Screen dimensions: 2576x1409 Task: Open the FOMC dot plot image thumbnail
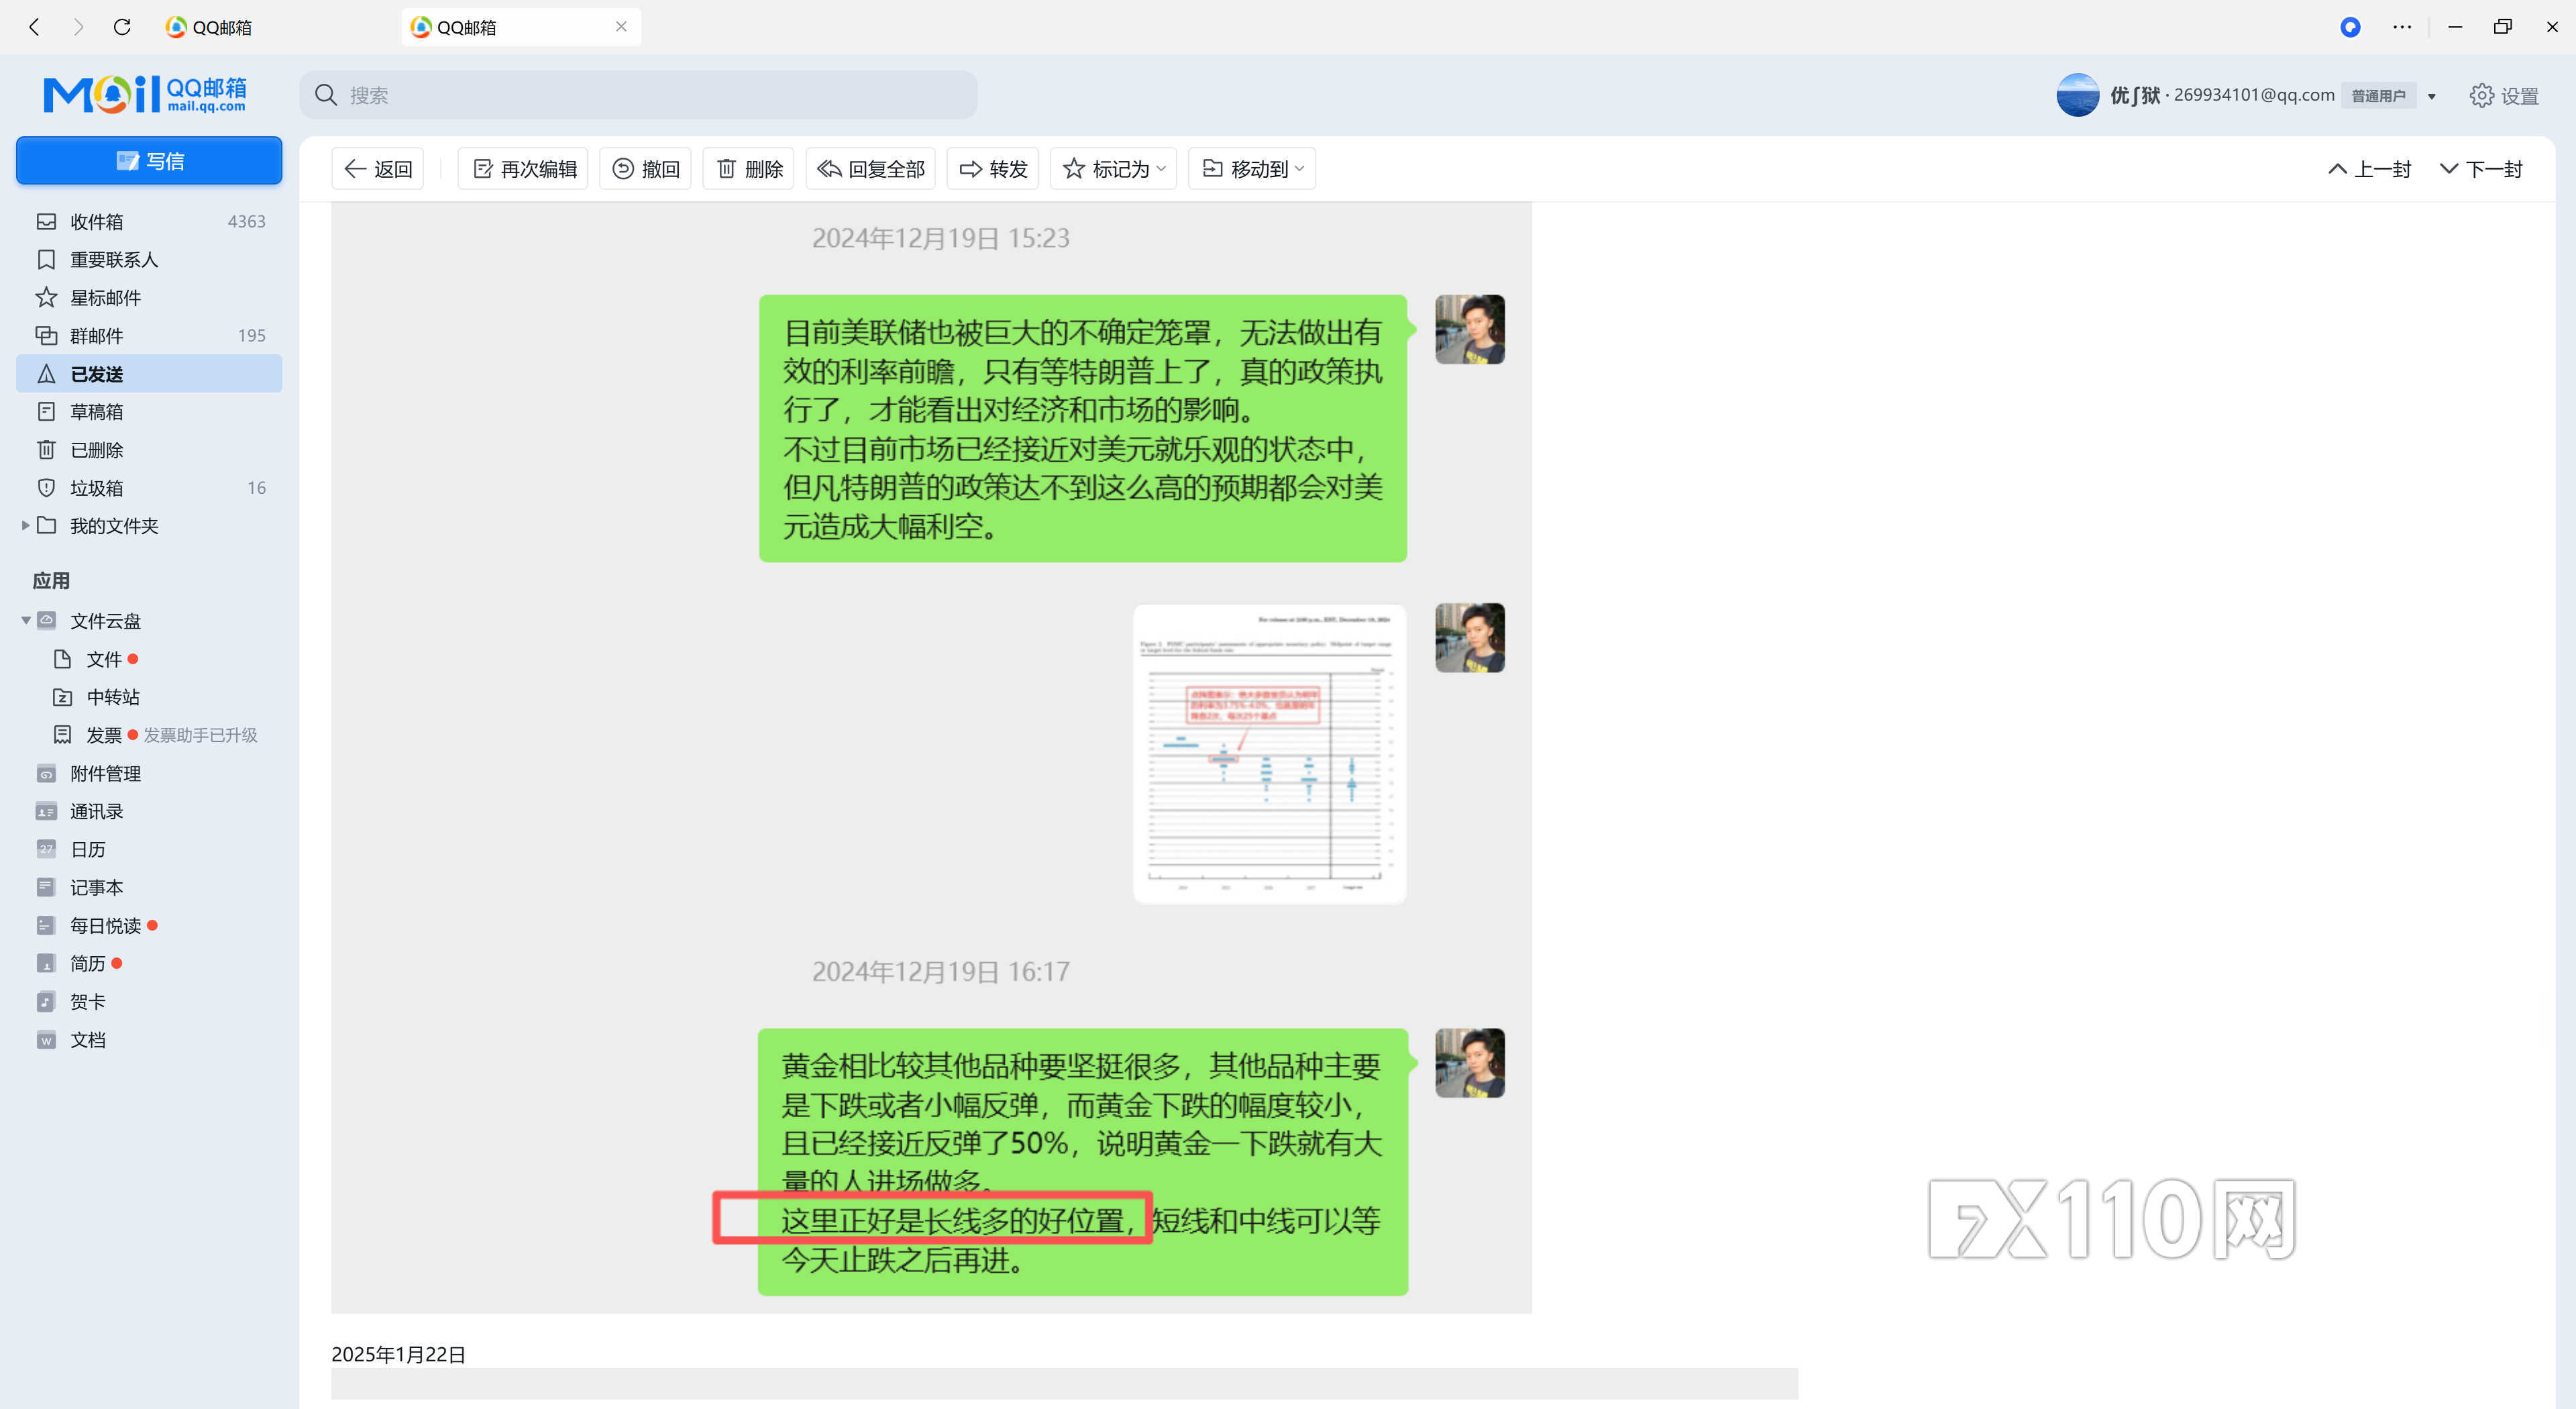pos(1269,753)
